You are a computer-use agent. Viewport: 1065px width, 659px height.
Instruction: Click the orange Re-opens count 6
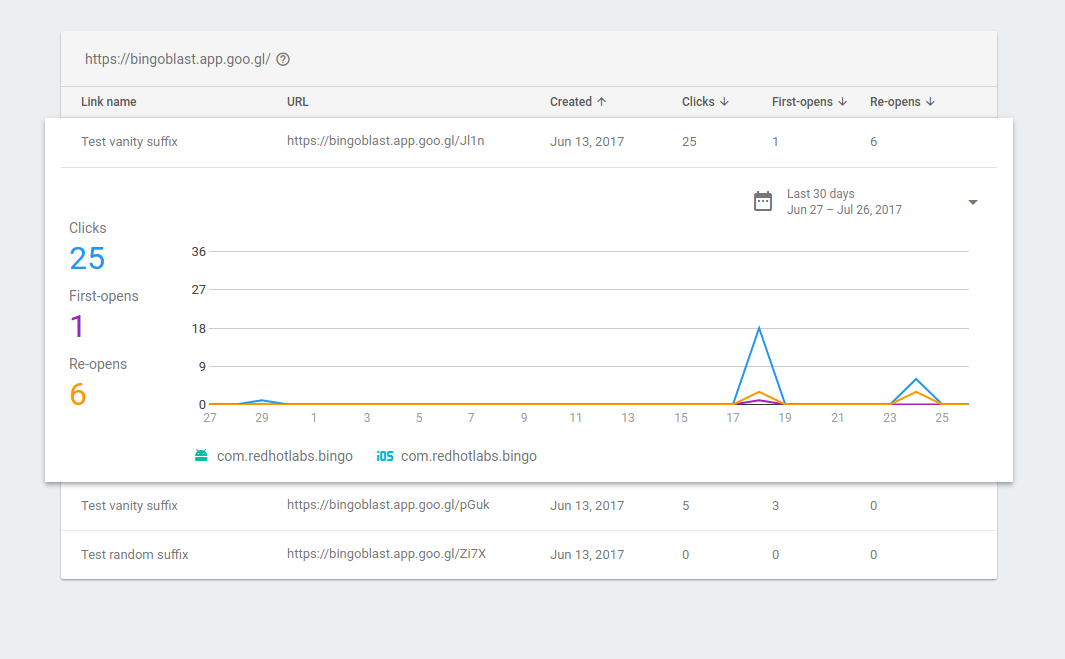(x=78, y=395)
